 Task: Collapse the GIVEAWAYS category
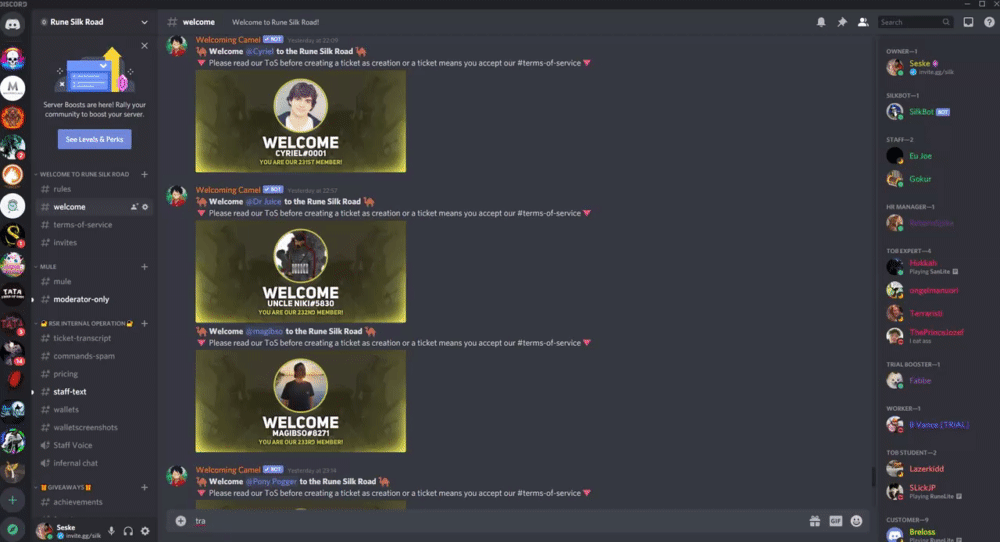[x=66, y=487]
